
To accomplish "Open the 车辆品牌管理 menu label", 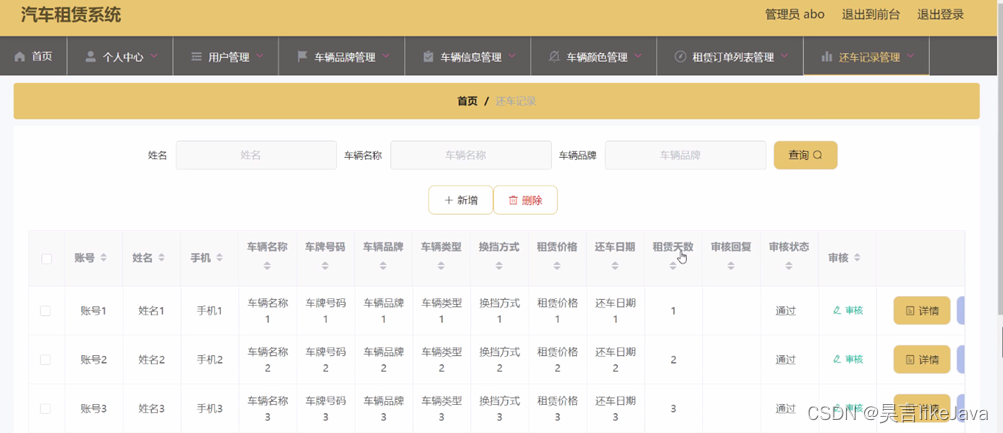I will (345, 57).
